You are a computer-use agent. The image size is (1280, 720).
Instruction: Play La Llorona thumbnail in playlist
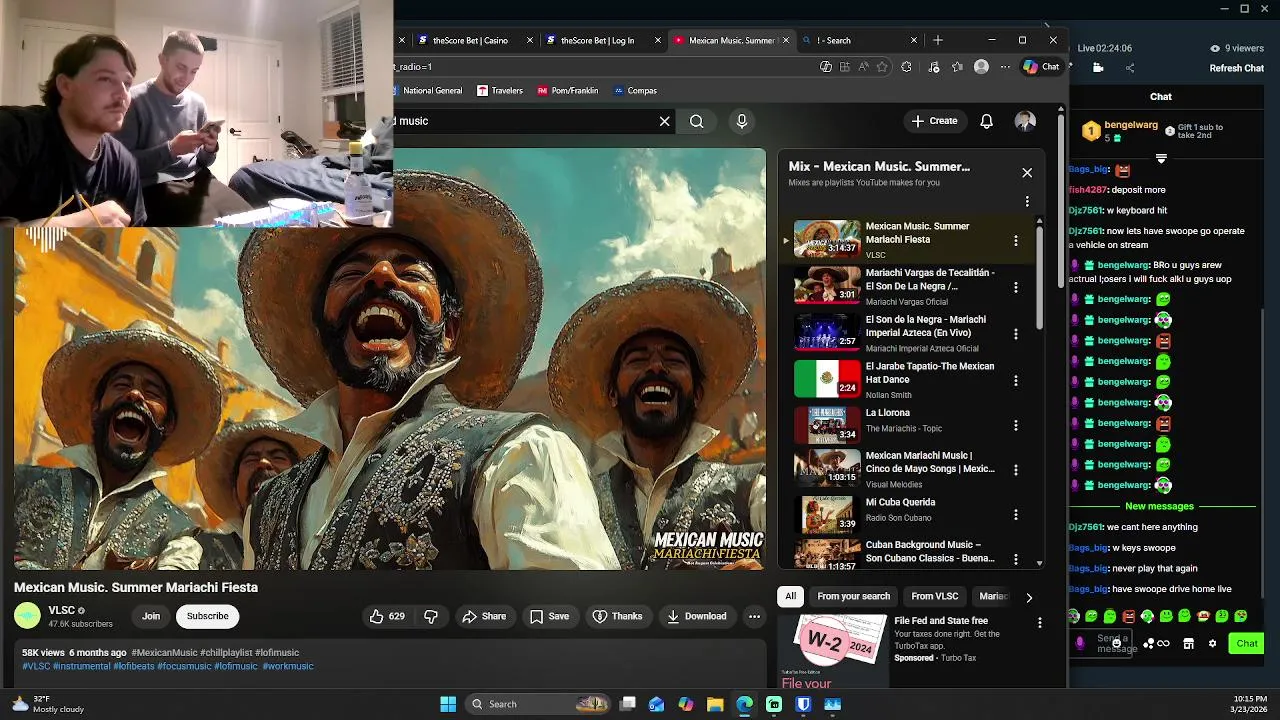click(x=827, y=425)
